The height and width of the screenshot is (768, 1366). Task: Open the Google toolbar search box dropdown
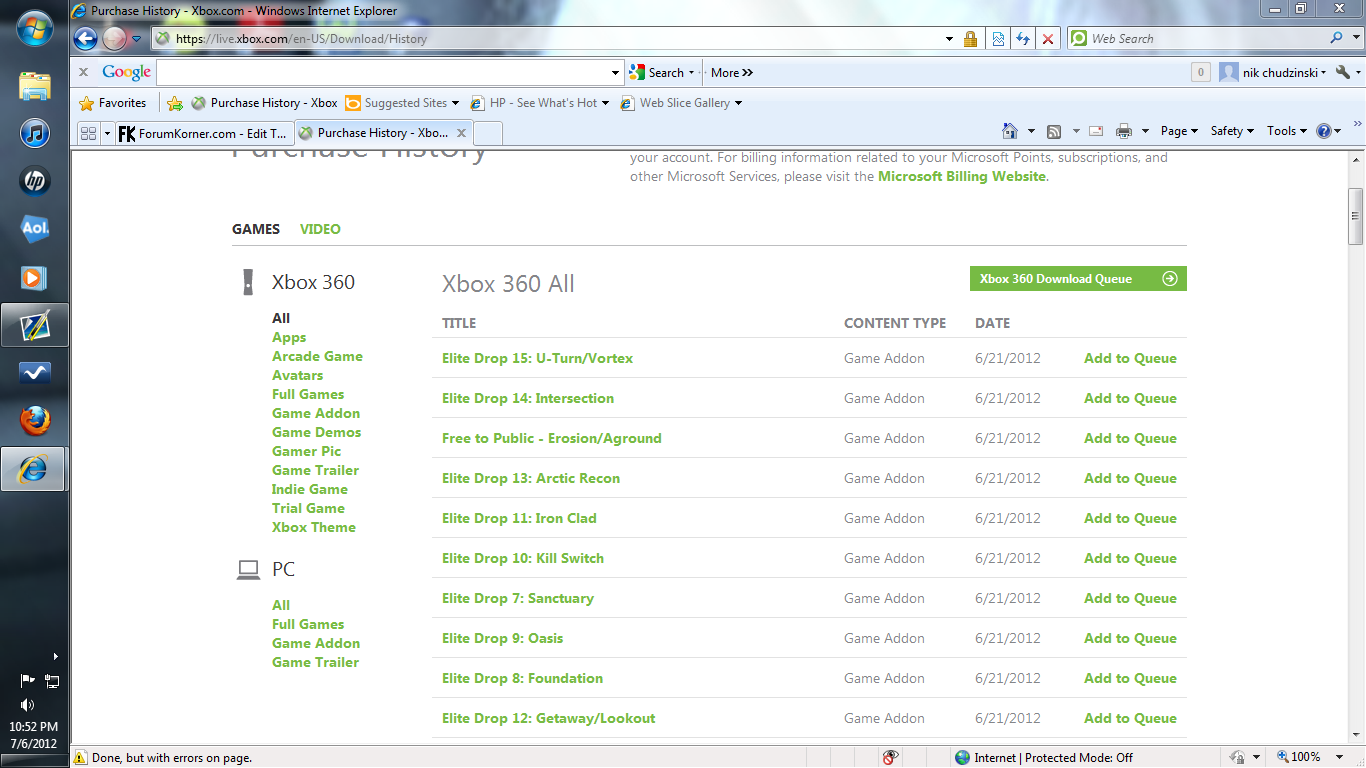(616, 72)
